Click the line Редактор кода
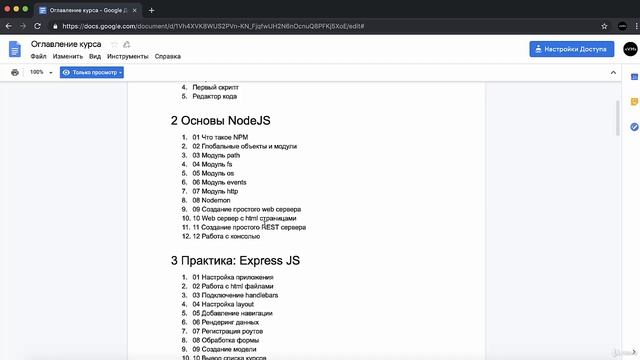This screenshot has height=360, width=640. [214, 96]
